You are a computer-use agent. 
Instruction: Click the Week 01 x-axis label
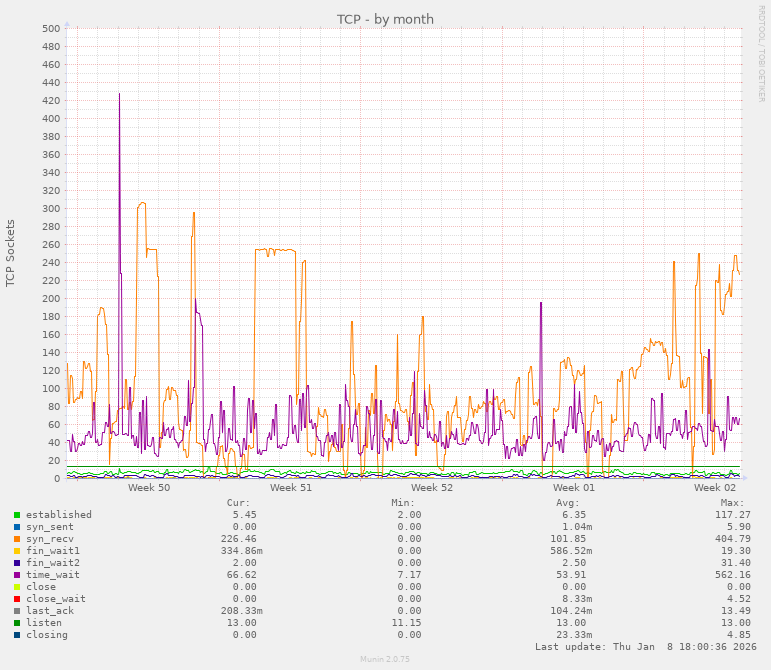coord(574,488)
